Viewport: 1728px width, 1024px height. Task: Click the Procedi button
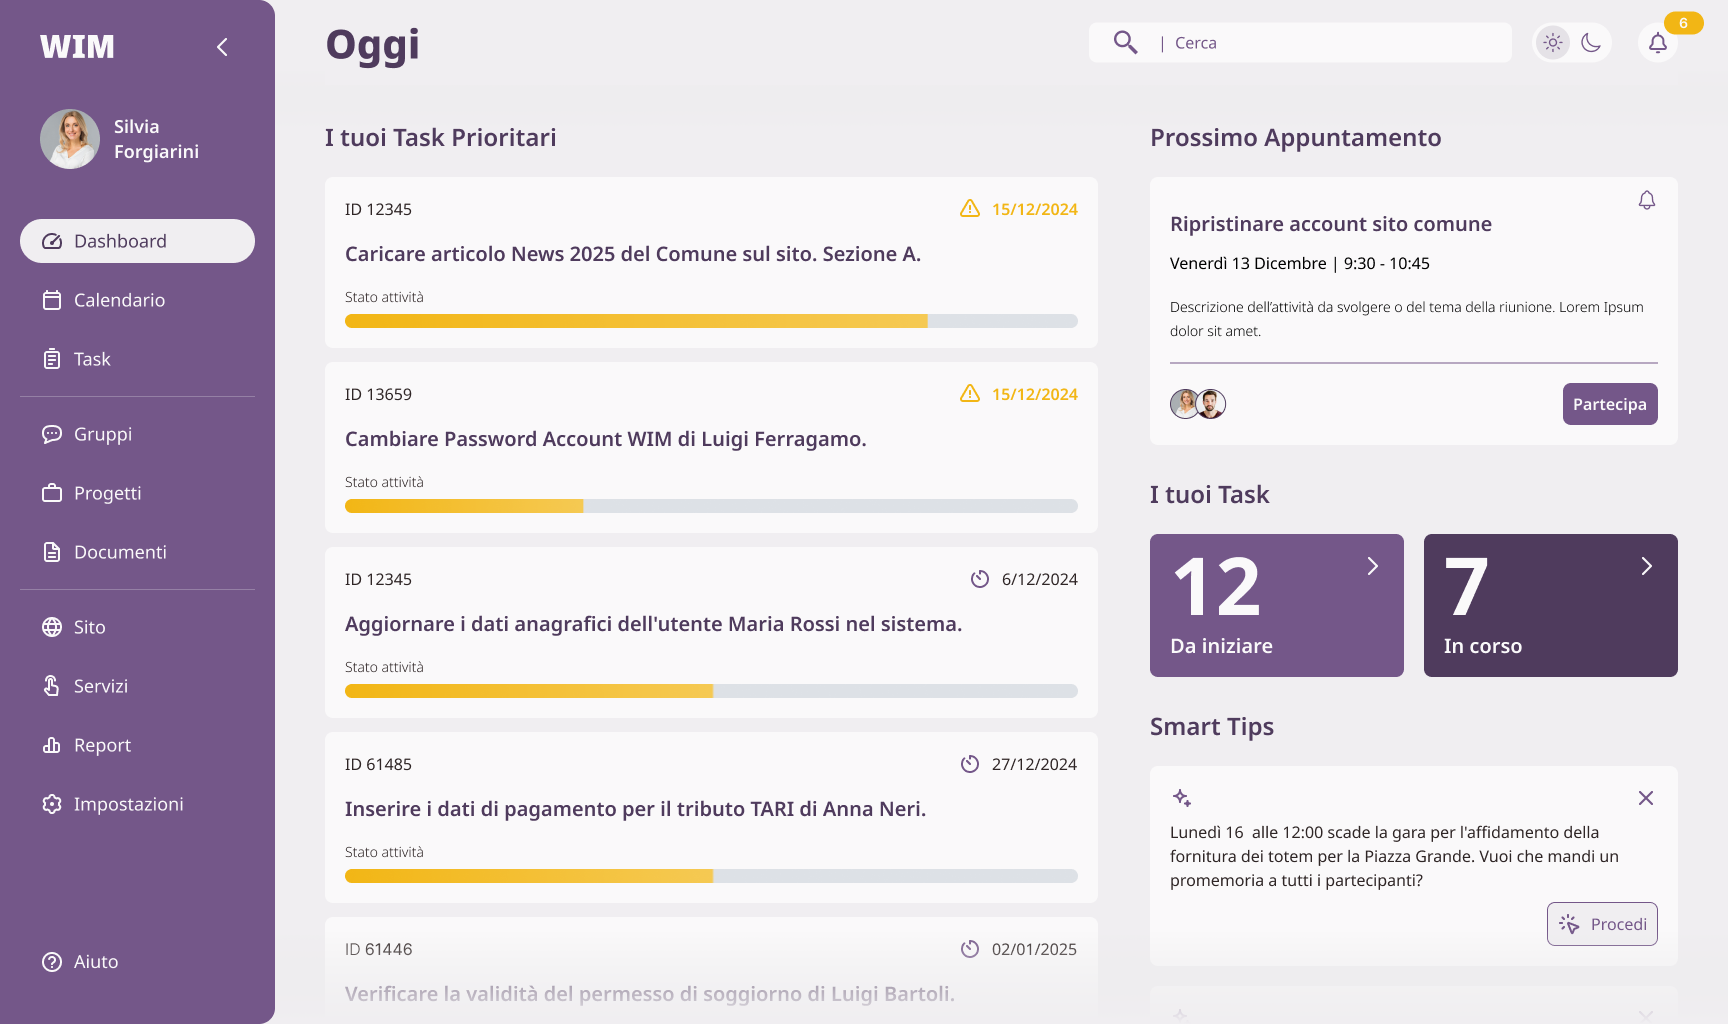point(1601,924)
